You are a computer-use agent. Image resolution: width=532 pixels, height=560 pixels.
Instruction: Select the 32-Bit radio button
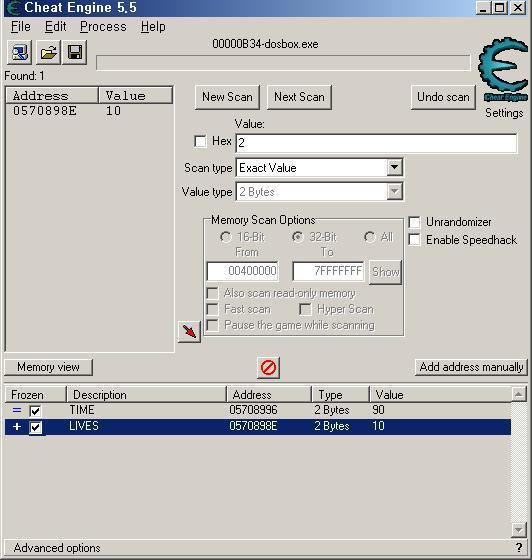tap(298, 237)
